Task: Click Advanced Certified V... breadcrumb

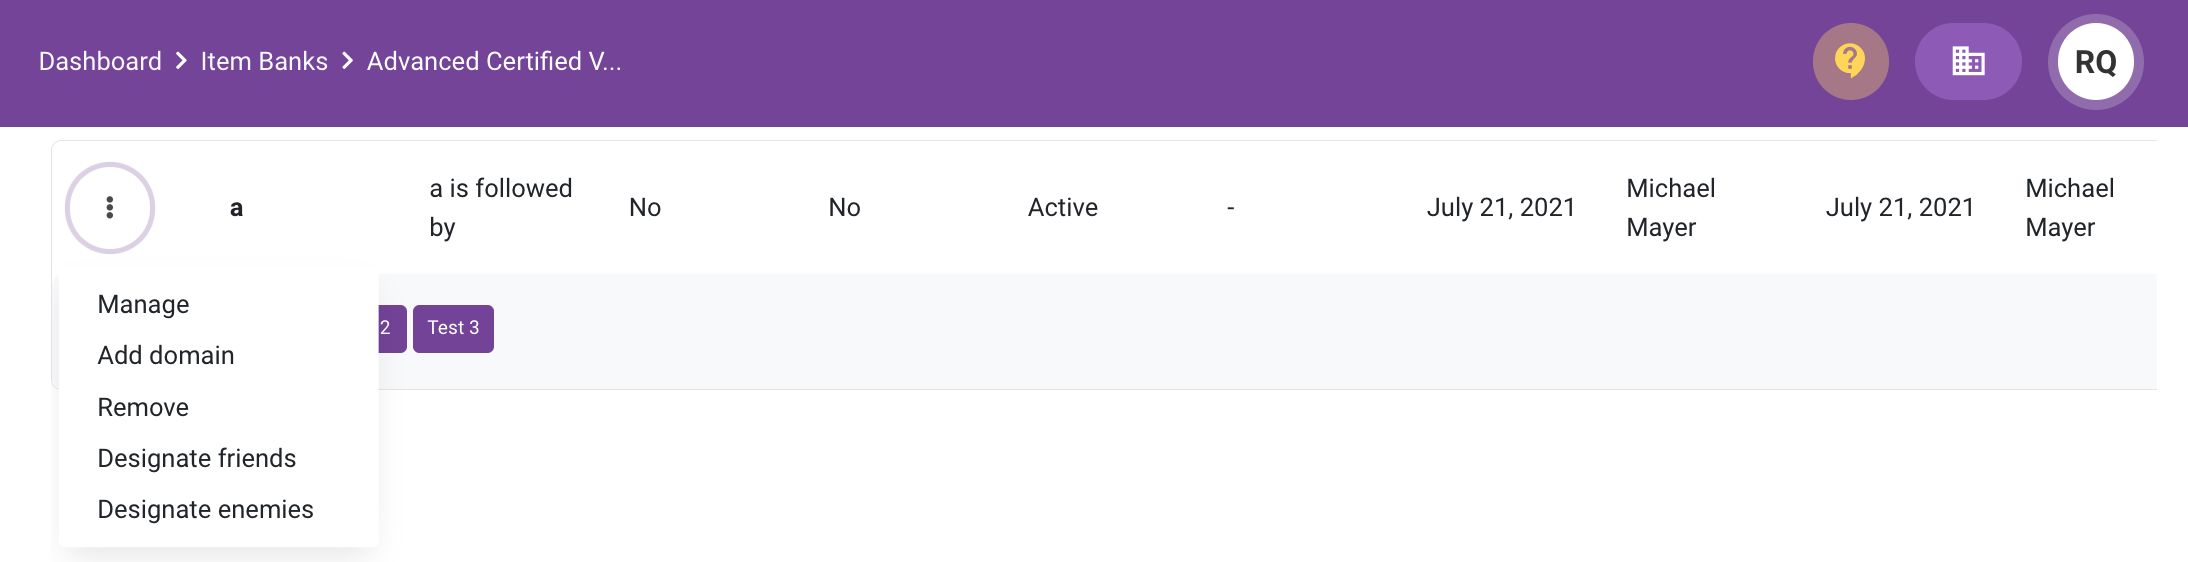Action: pos(494,62)
